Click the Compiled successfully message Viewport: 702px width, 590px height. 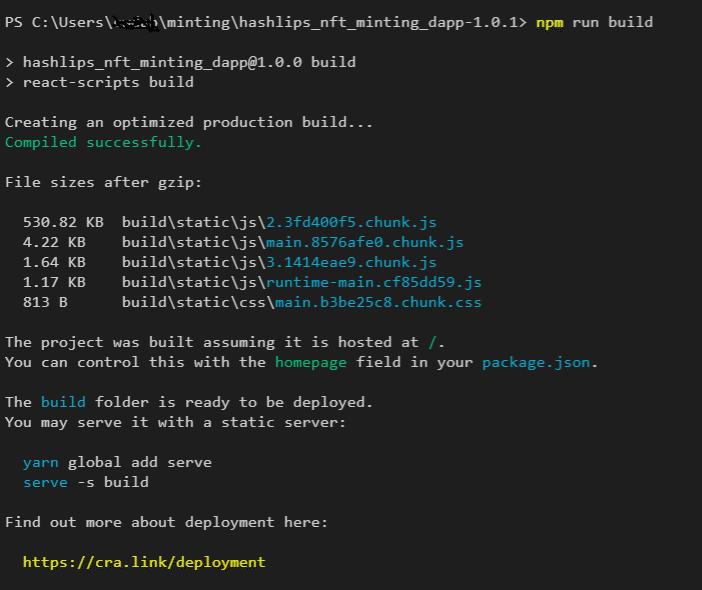tap(103, 142)
